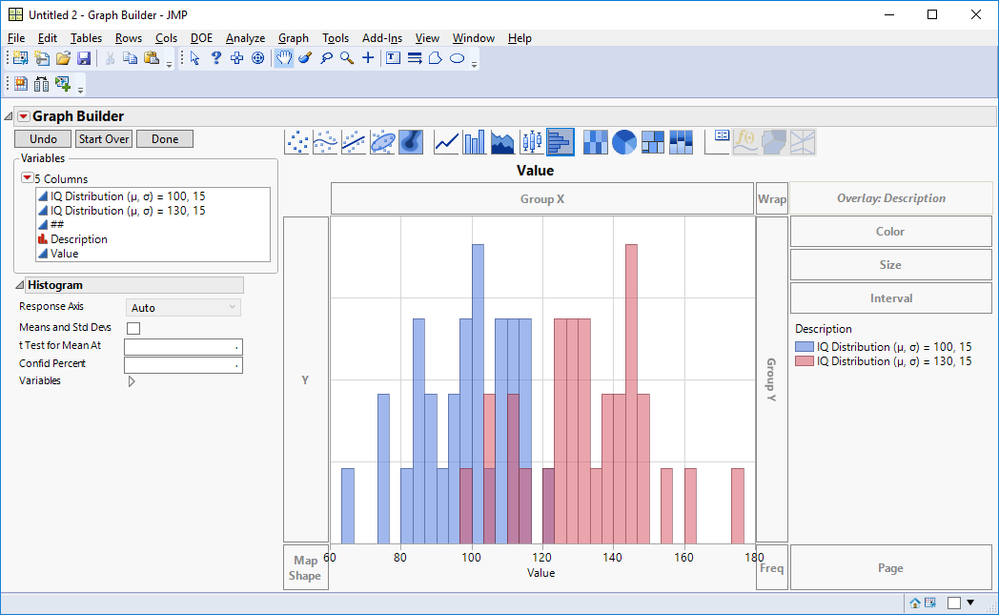Click the Copy toolbar icon
Viewport: 999px width, 615px height.
(x=130, y=59)
